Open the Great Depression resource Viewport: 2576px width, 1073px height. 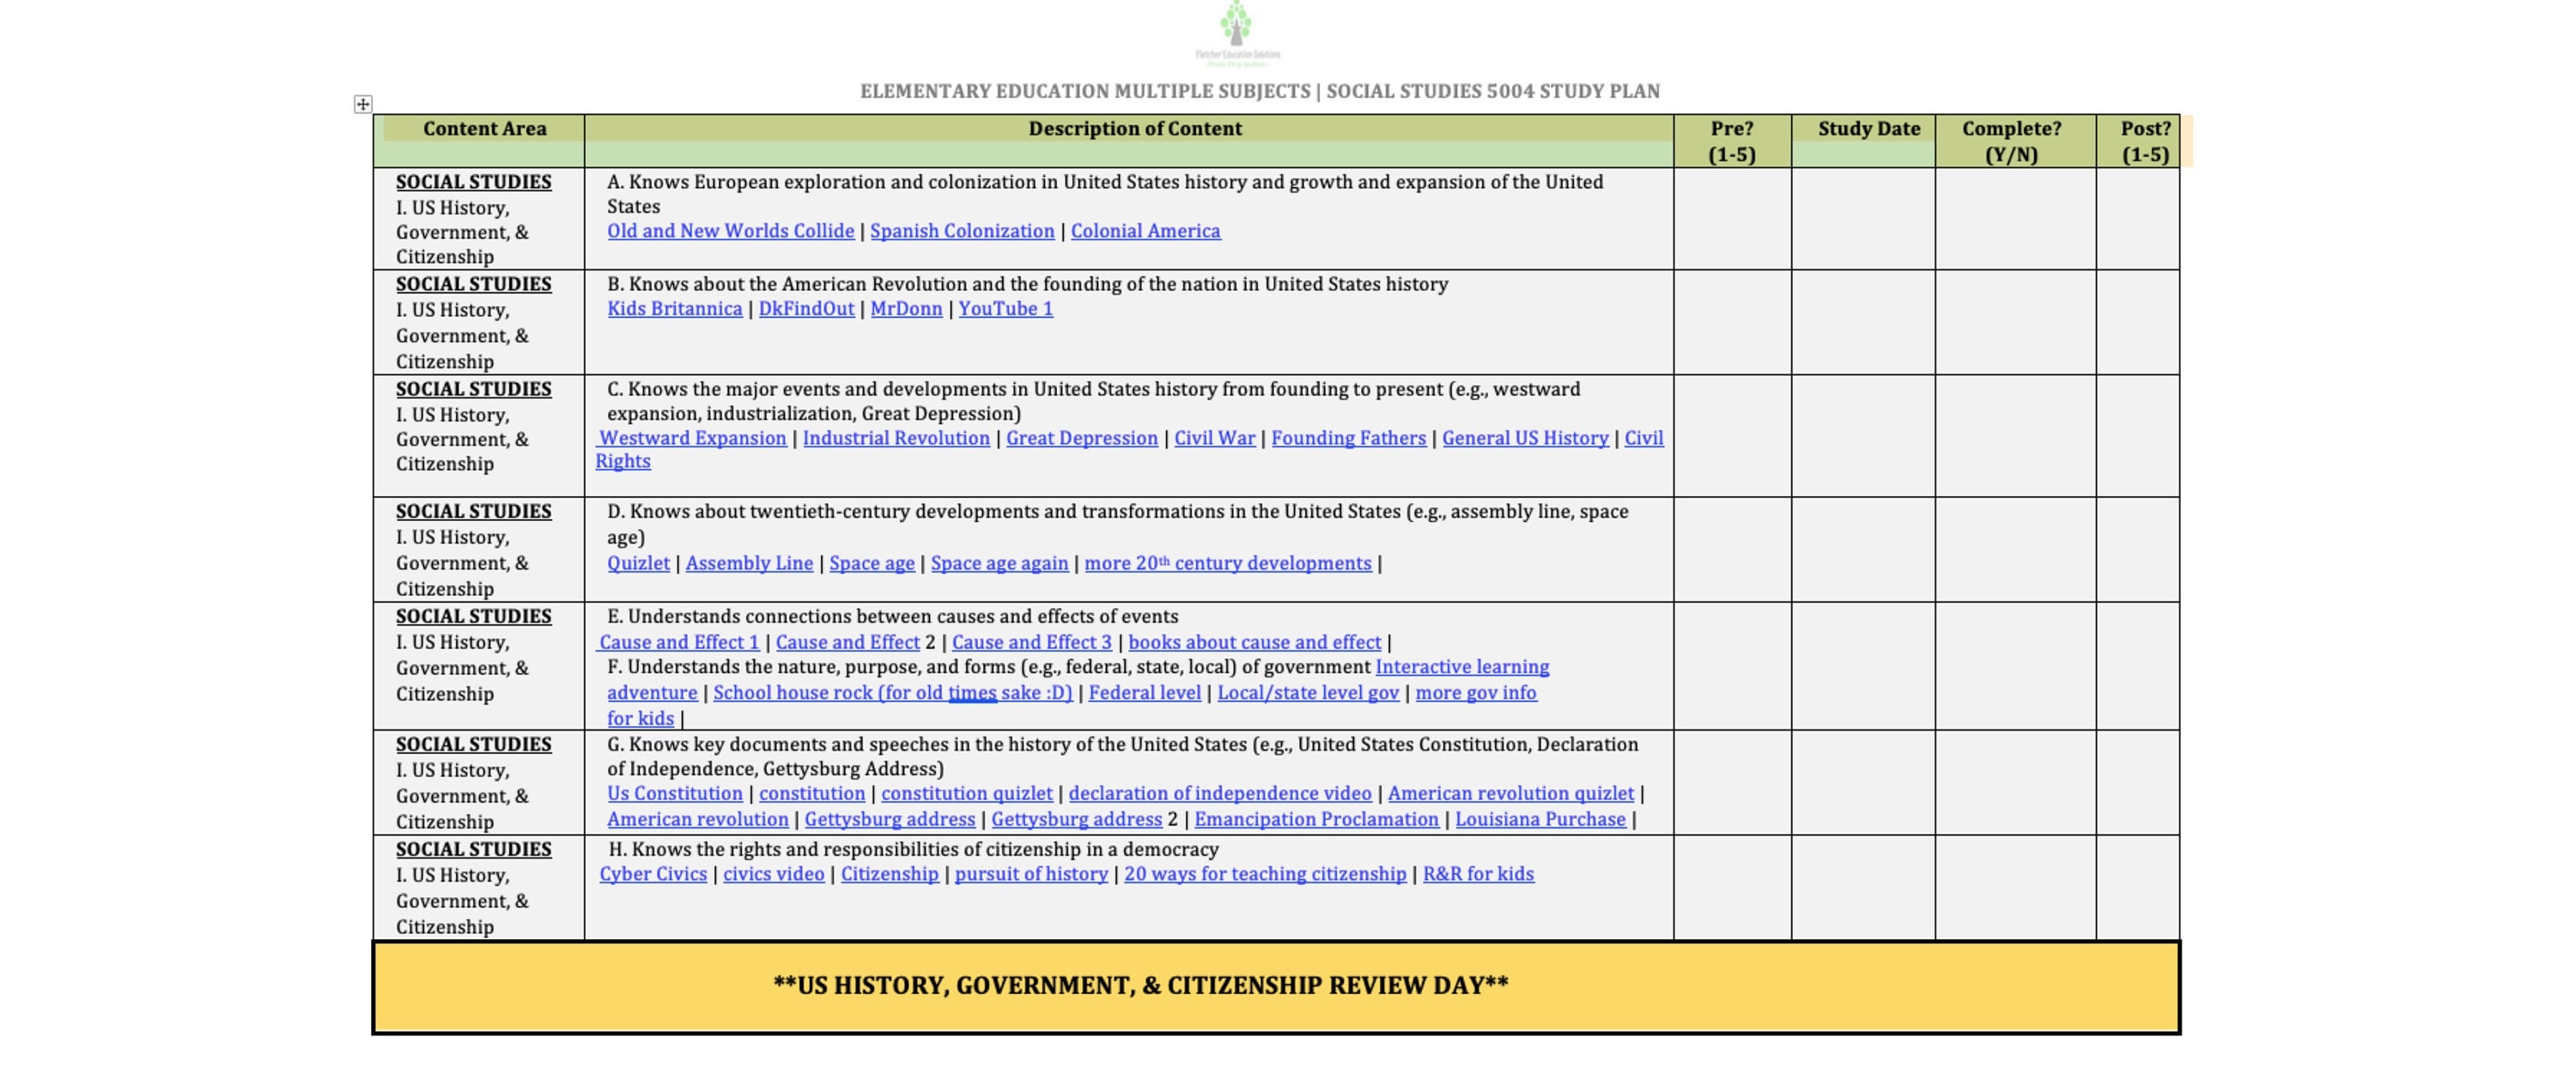pos(1081,437)
